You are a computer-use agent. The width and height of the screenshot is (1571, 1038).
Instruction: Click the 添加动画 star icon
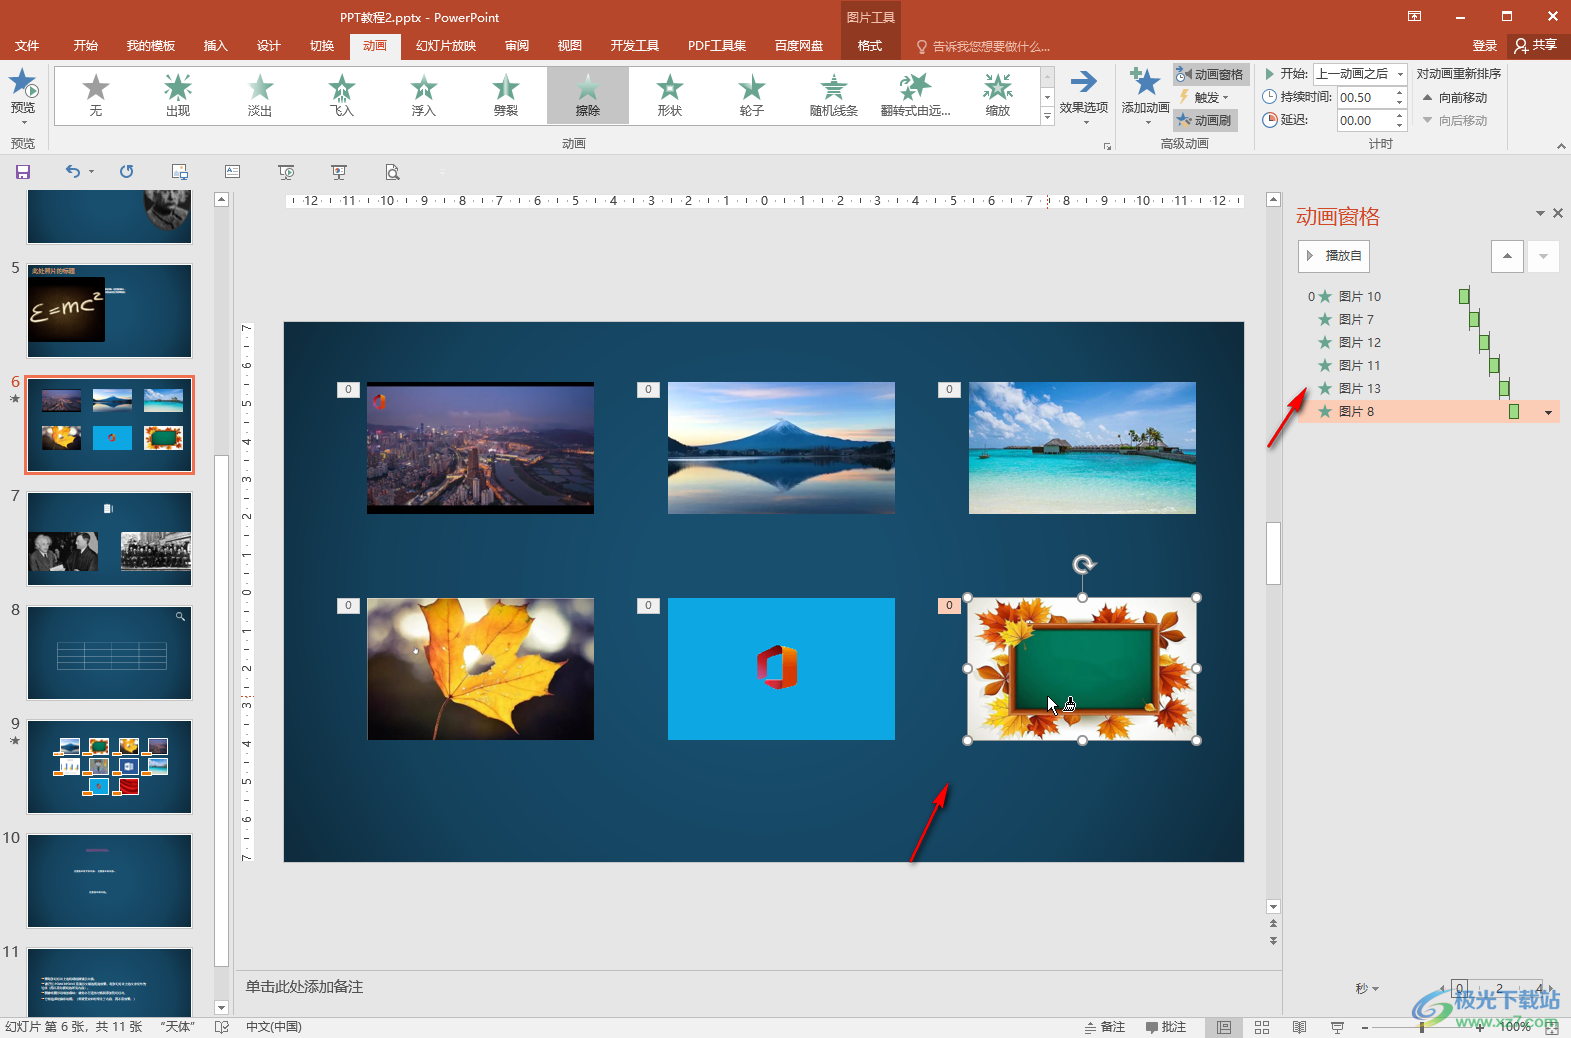click(1145, 83)
